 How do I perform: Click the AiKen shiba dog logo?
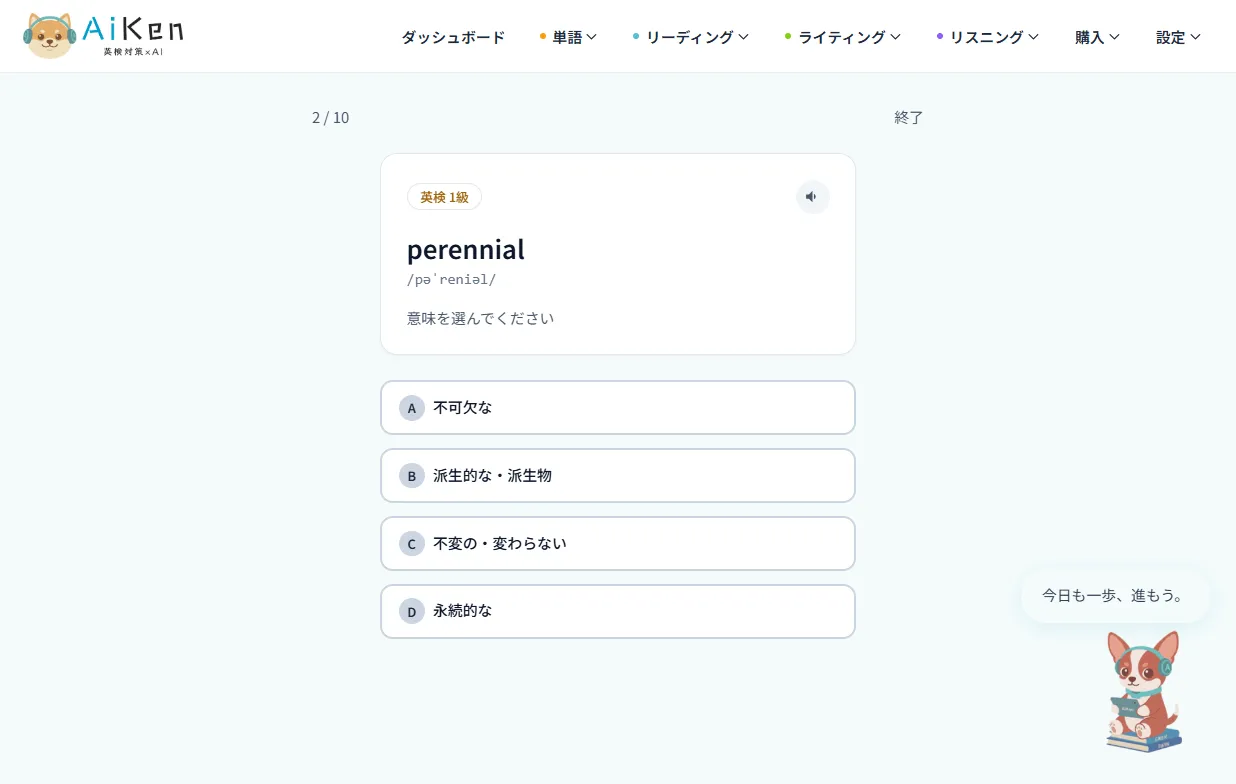coord(104,36)
